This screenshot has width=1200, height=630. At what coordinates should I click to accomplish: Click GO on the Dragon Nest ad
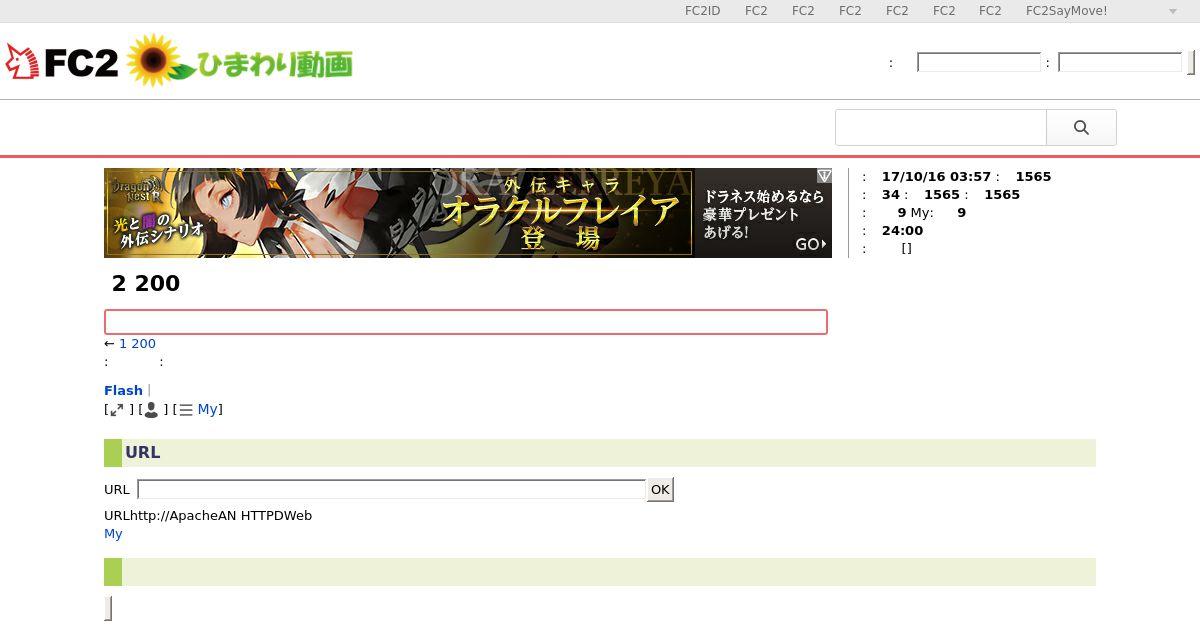pyautogui.click(x=810, y=244)
